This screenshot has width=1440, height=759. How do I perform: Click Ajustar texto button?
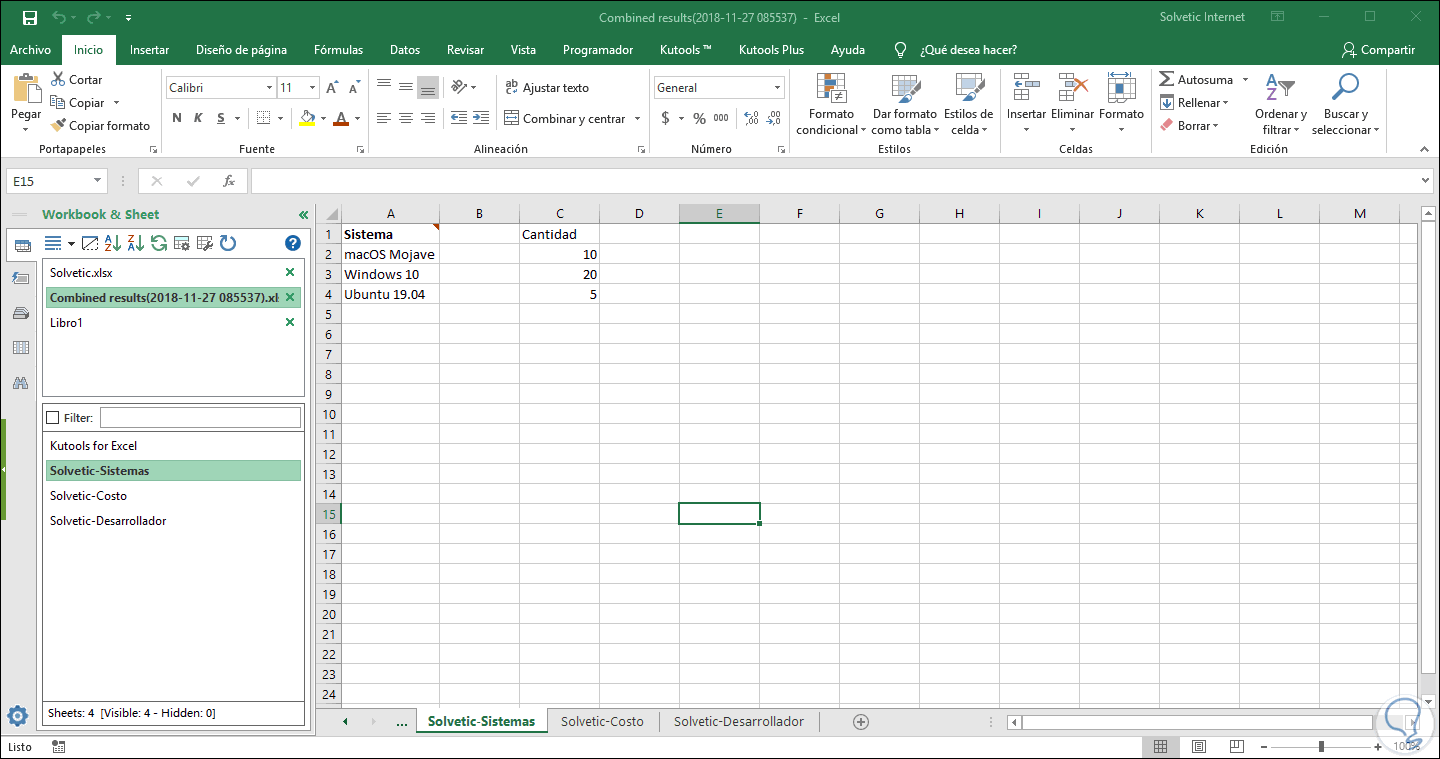[x=546, y=88]
